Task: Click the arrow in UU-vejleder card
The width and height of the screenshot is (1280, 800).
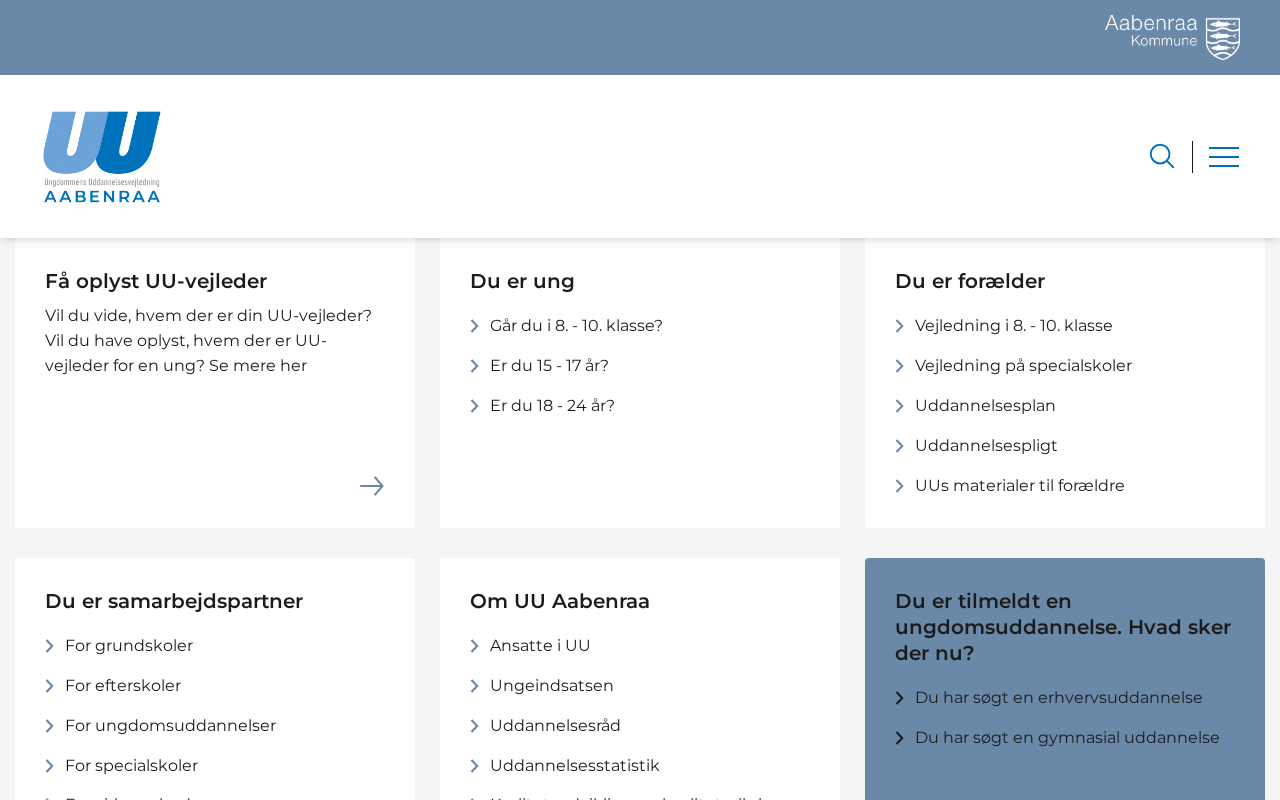Action: [372, 486]
